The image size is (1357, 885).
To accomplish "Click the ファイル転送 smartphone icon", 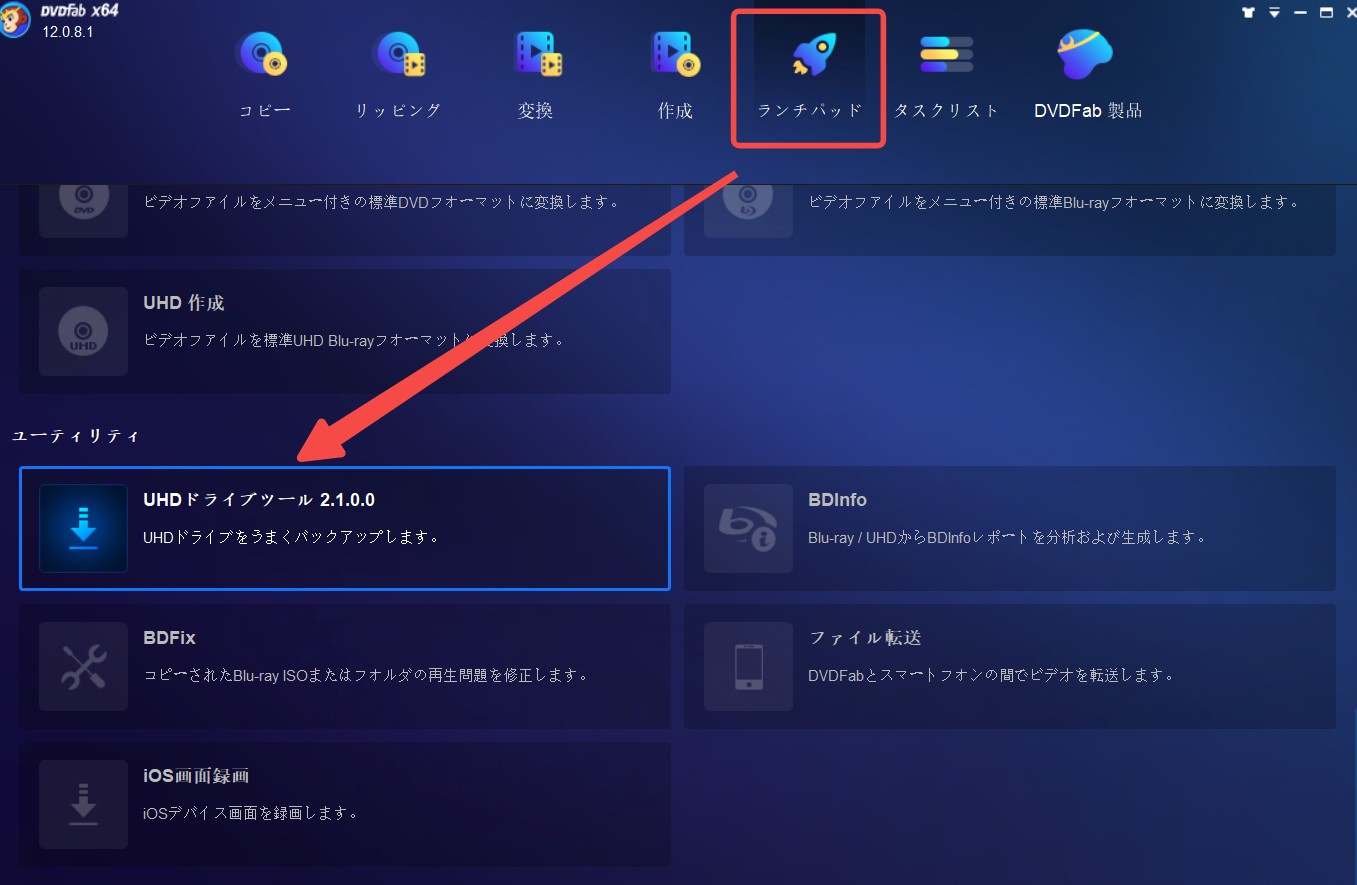I will point(748,666).
